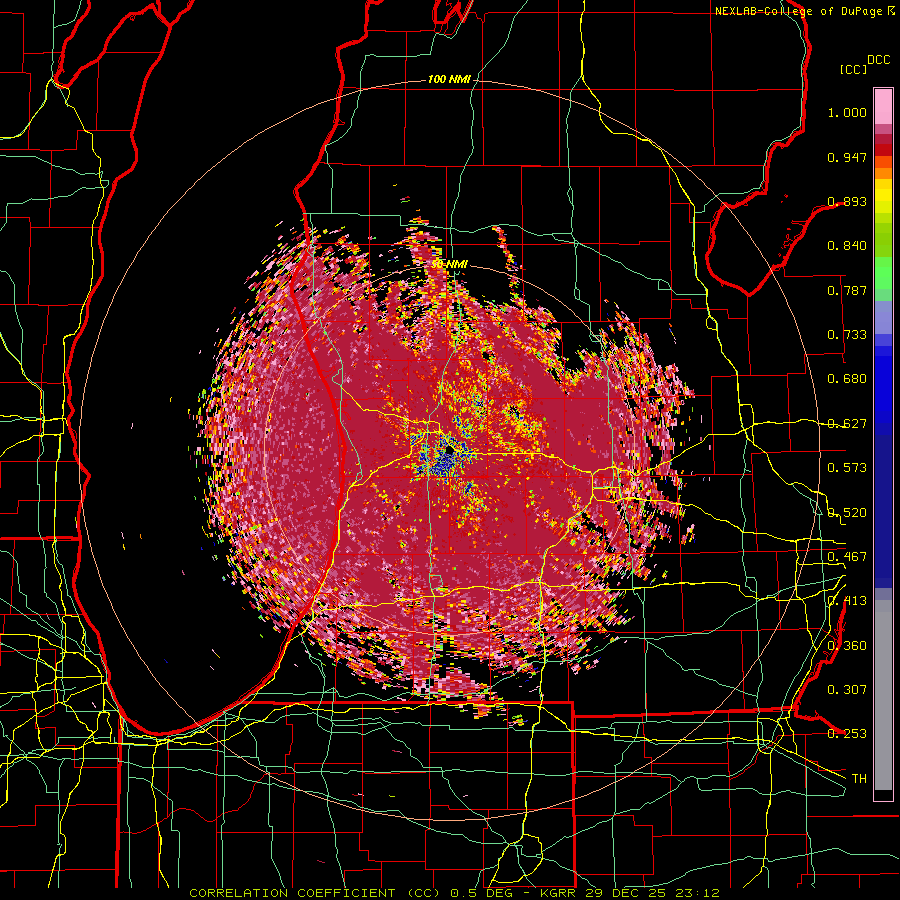Pick the light pink swatch at scale top
This screenshot has height=900, width=900.
[883, 106]
